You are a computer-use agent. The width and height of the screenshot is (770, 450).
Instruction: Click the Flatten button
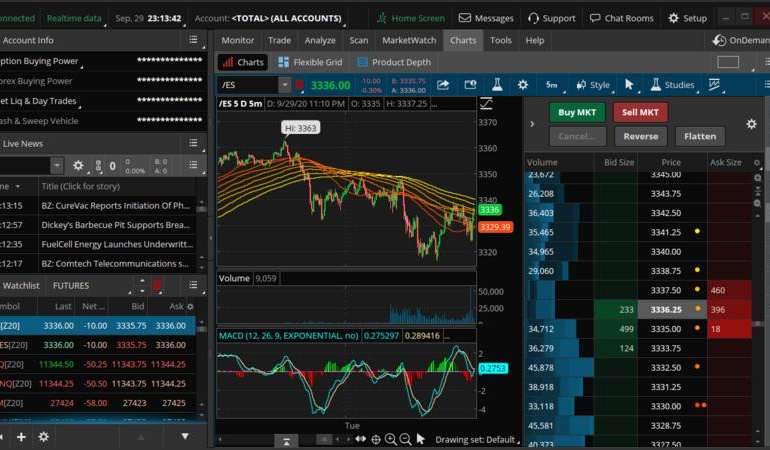tap(700, 136)
